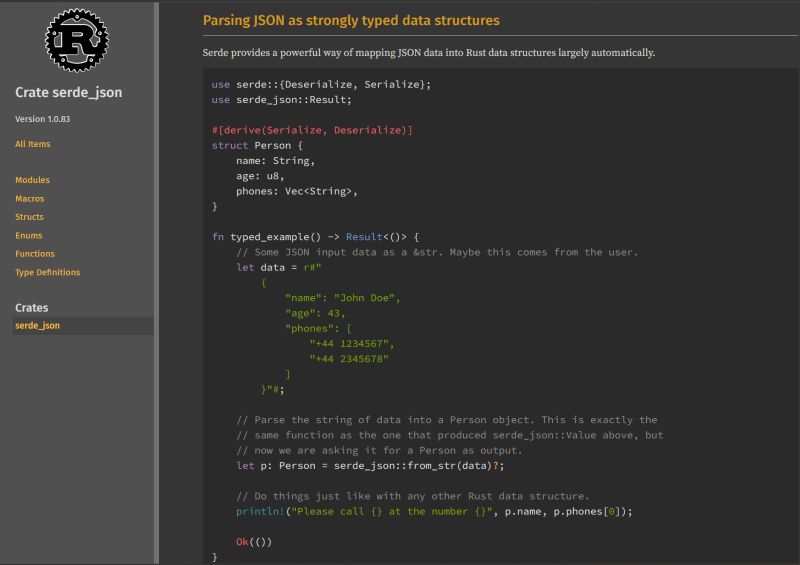Click the 'let p: Person = serde_json::from_str(data)?;' line
Image resolution: width=800 pixels, height=565 pixels.
pos(370,466)
